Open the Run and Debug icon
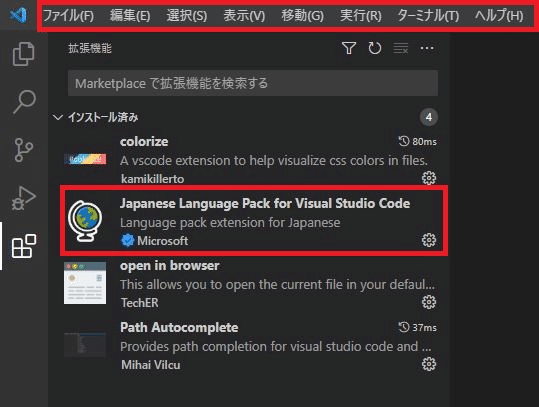 24,198
